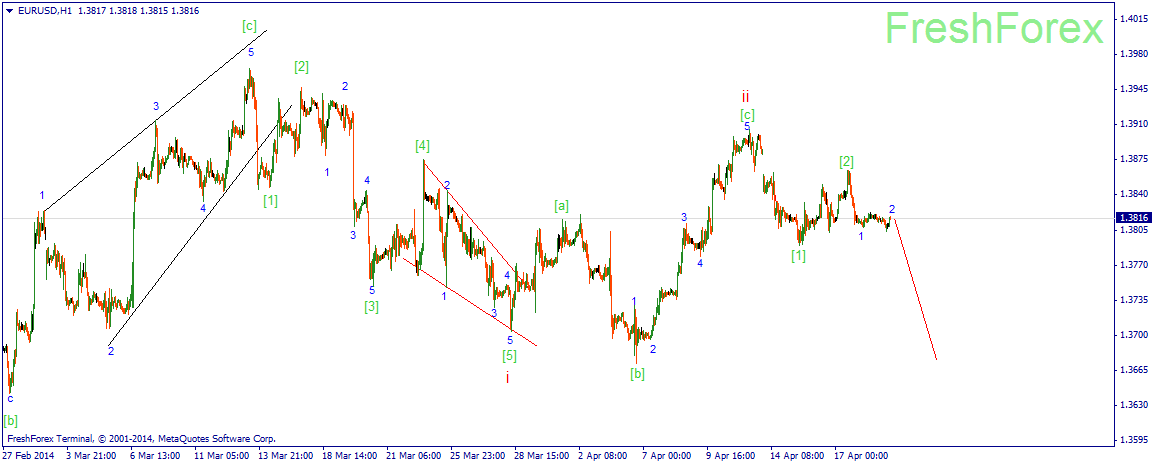Click the FreshForex Terminal copyright text
Viewport: 1154px width, 464px height.
[141, 438]
